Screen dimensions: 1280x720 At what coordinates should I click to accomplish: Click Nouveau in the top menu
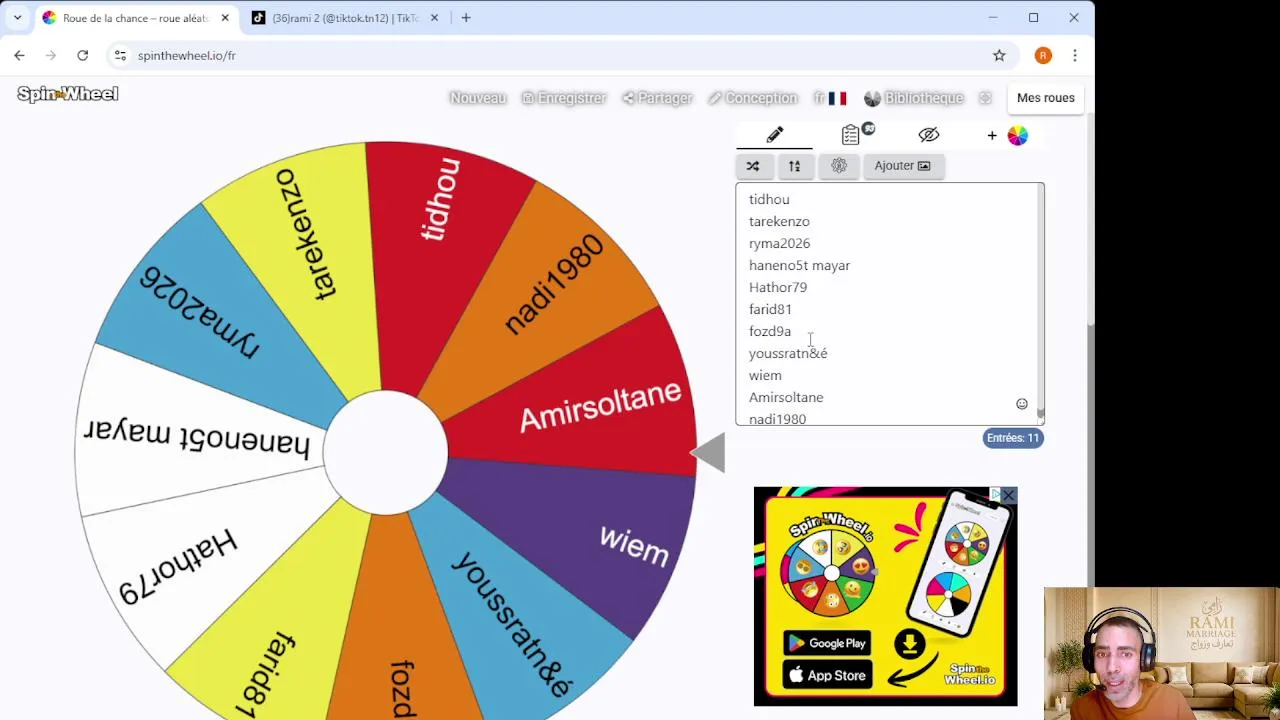[478, 98]
